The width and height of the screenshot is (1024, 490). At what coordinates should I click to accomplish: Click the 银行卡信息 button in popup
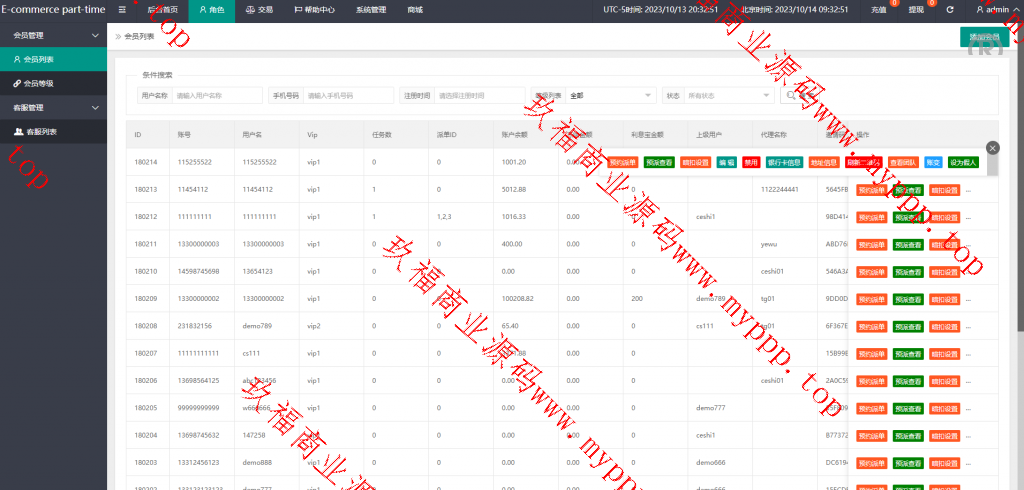pos(784,162)
